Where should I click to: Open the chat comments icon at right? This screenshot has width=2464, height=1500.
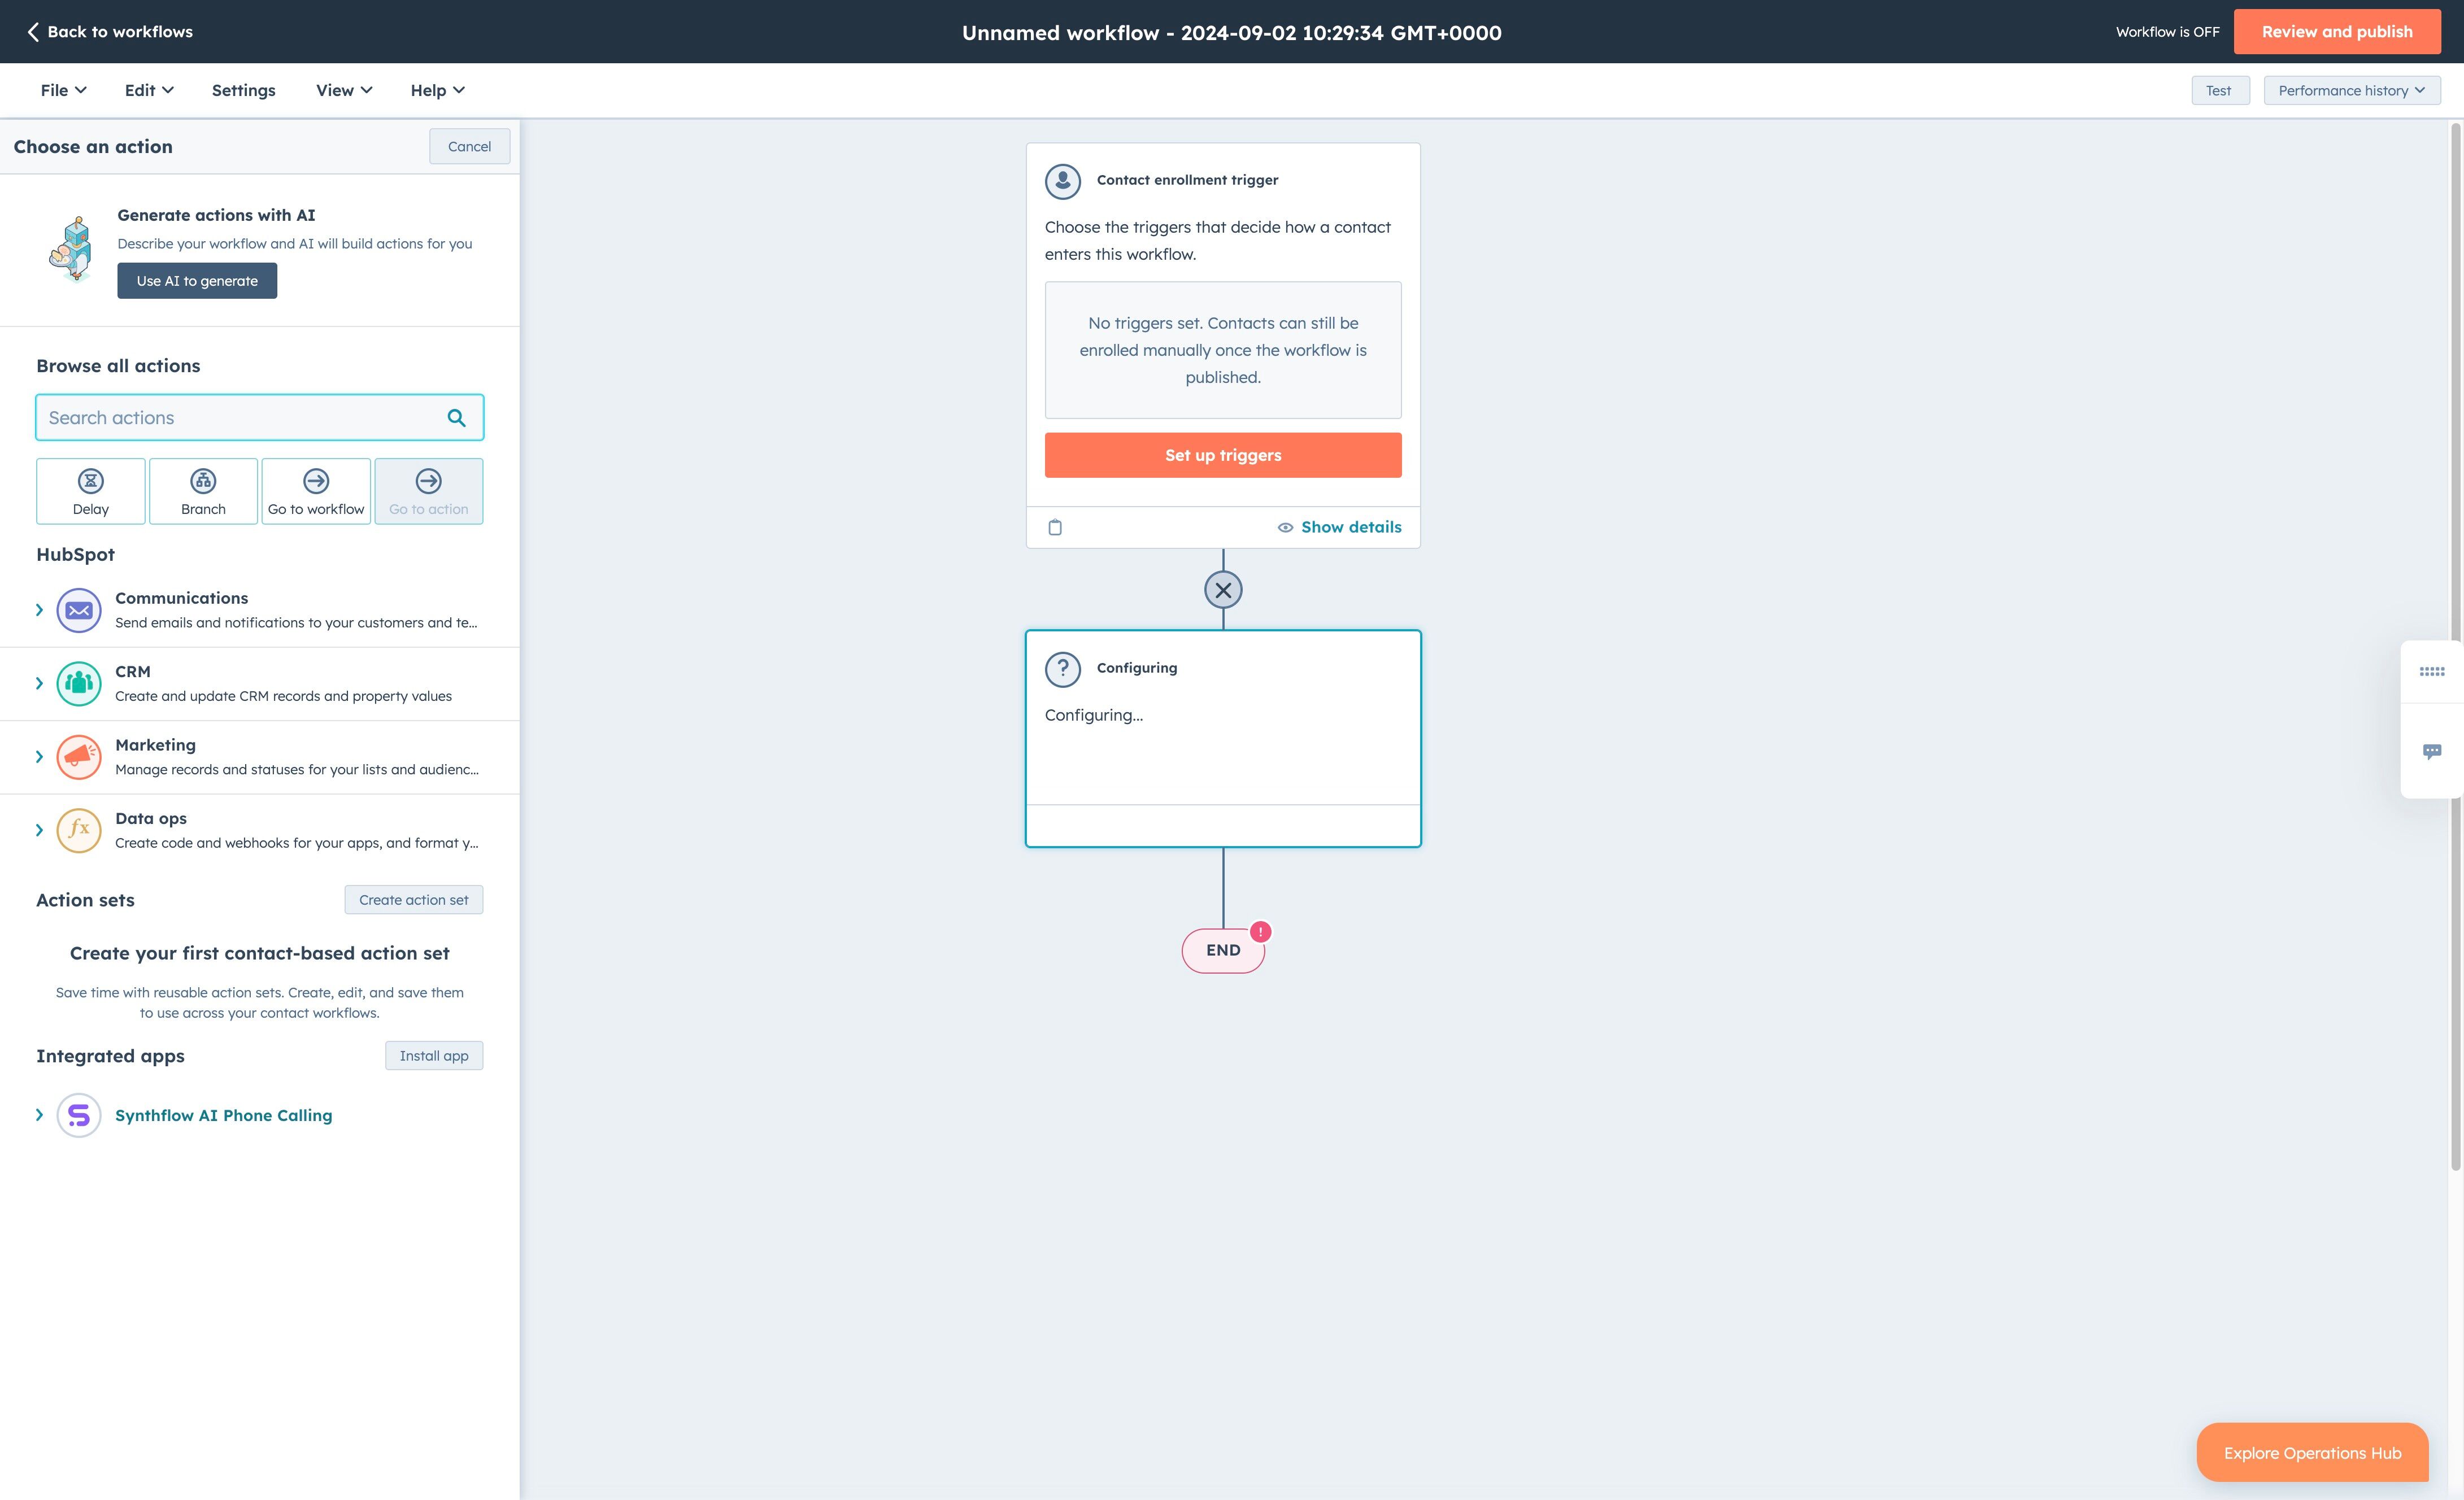click(x=2431, y=751)
